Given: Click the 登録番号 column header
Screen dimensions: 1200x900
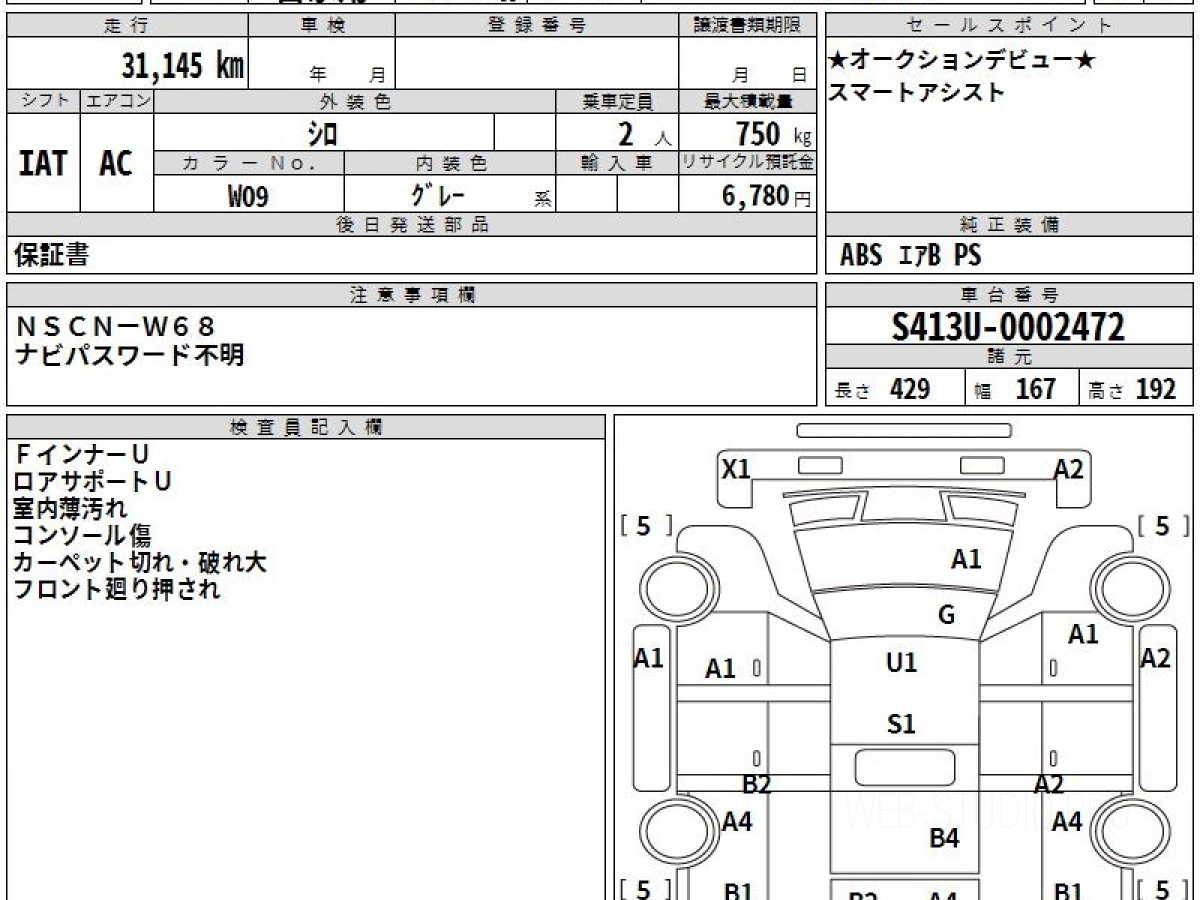Looking at the screenshot, I should click(537, 26).
